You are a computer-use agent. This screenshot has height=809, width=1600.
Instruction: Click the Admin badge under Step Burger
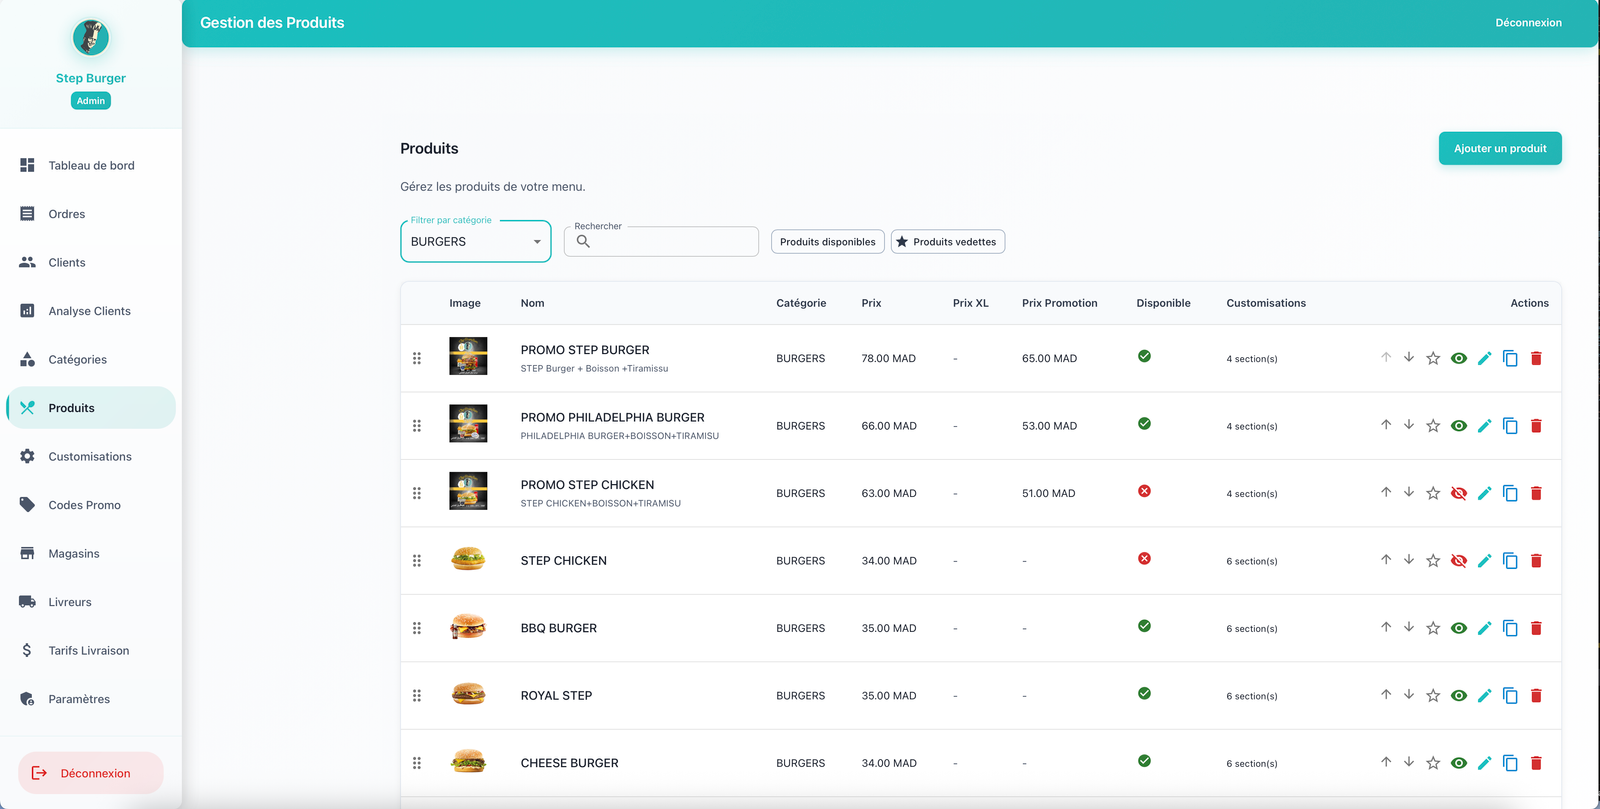91,101
